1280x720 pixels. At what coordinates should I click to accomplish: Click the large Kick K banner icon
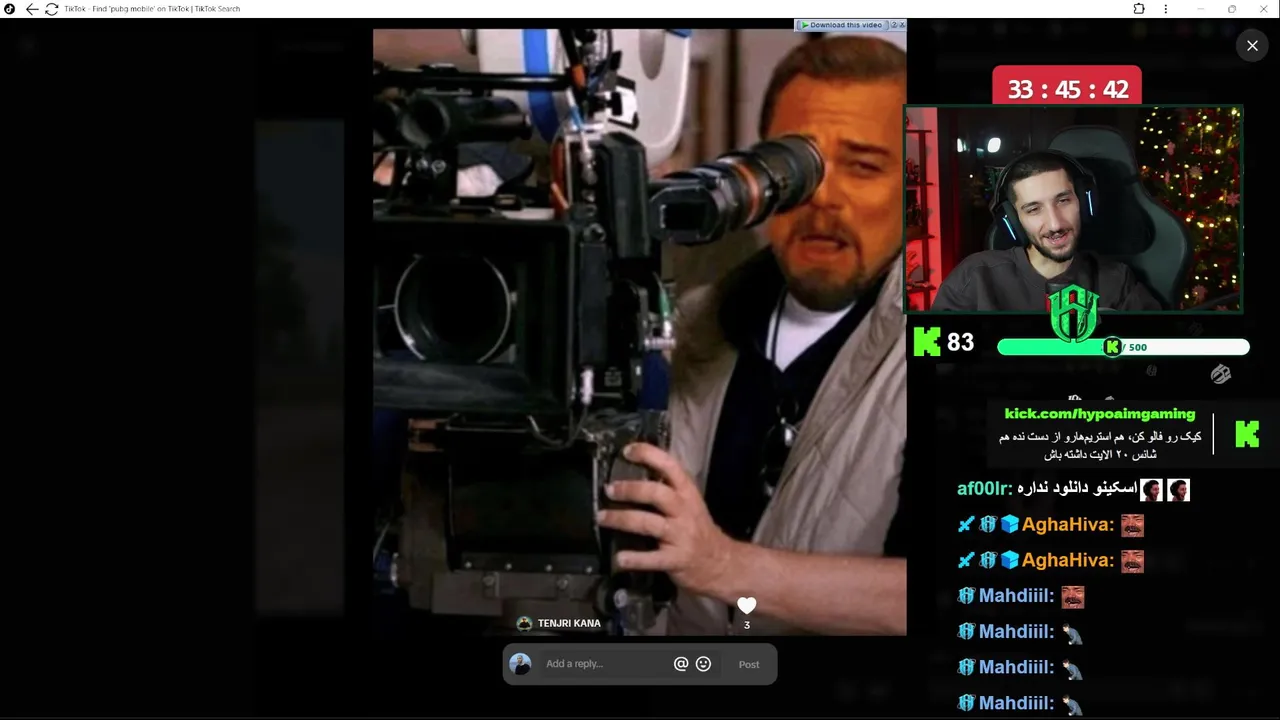tap(1247, 434)
